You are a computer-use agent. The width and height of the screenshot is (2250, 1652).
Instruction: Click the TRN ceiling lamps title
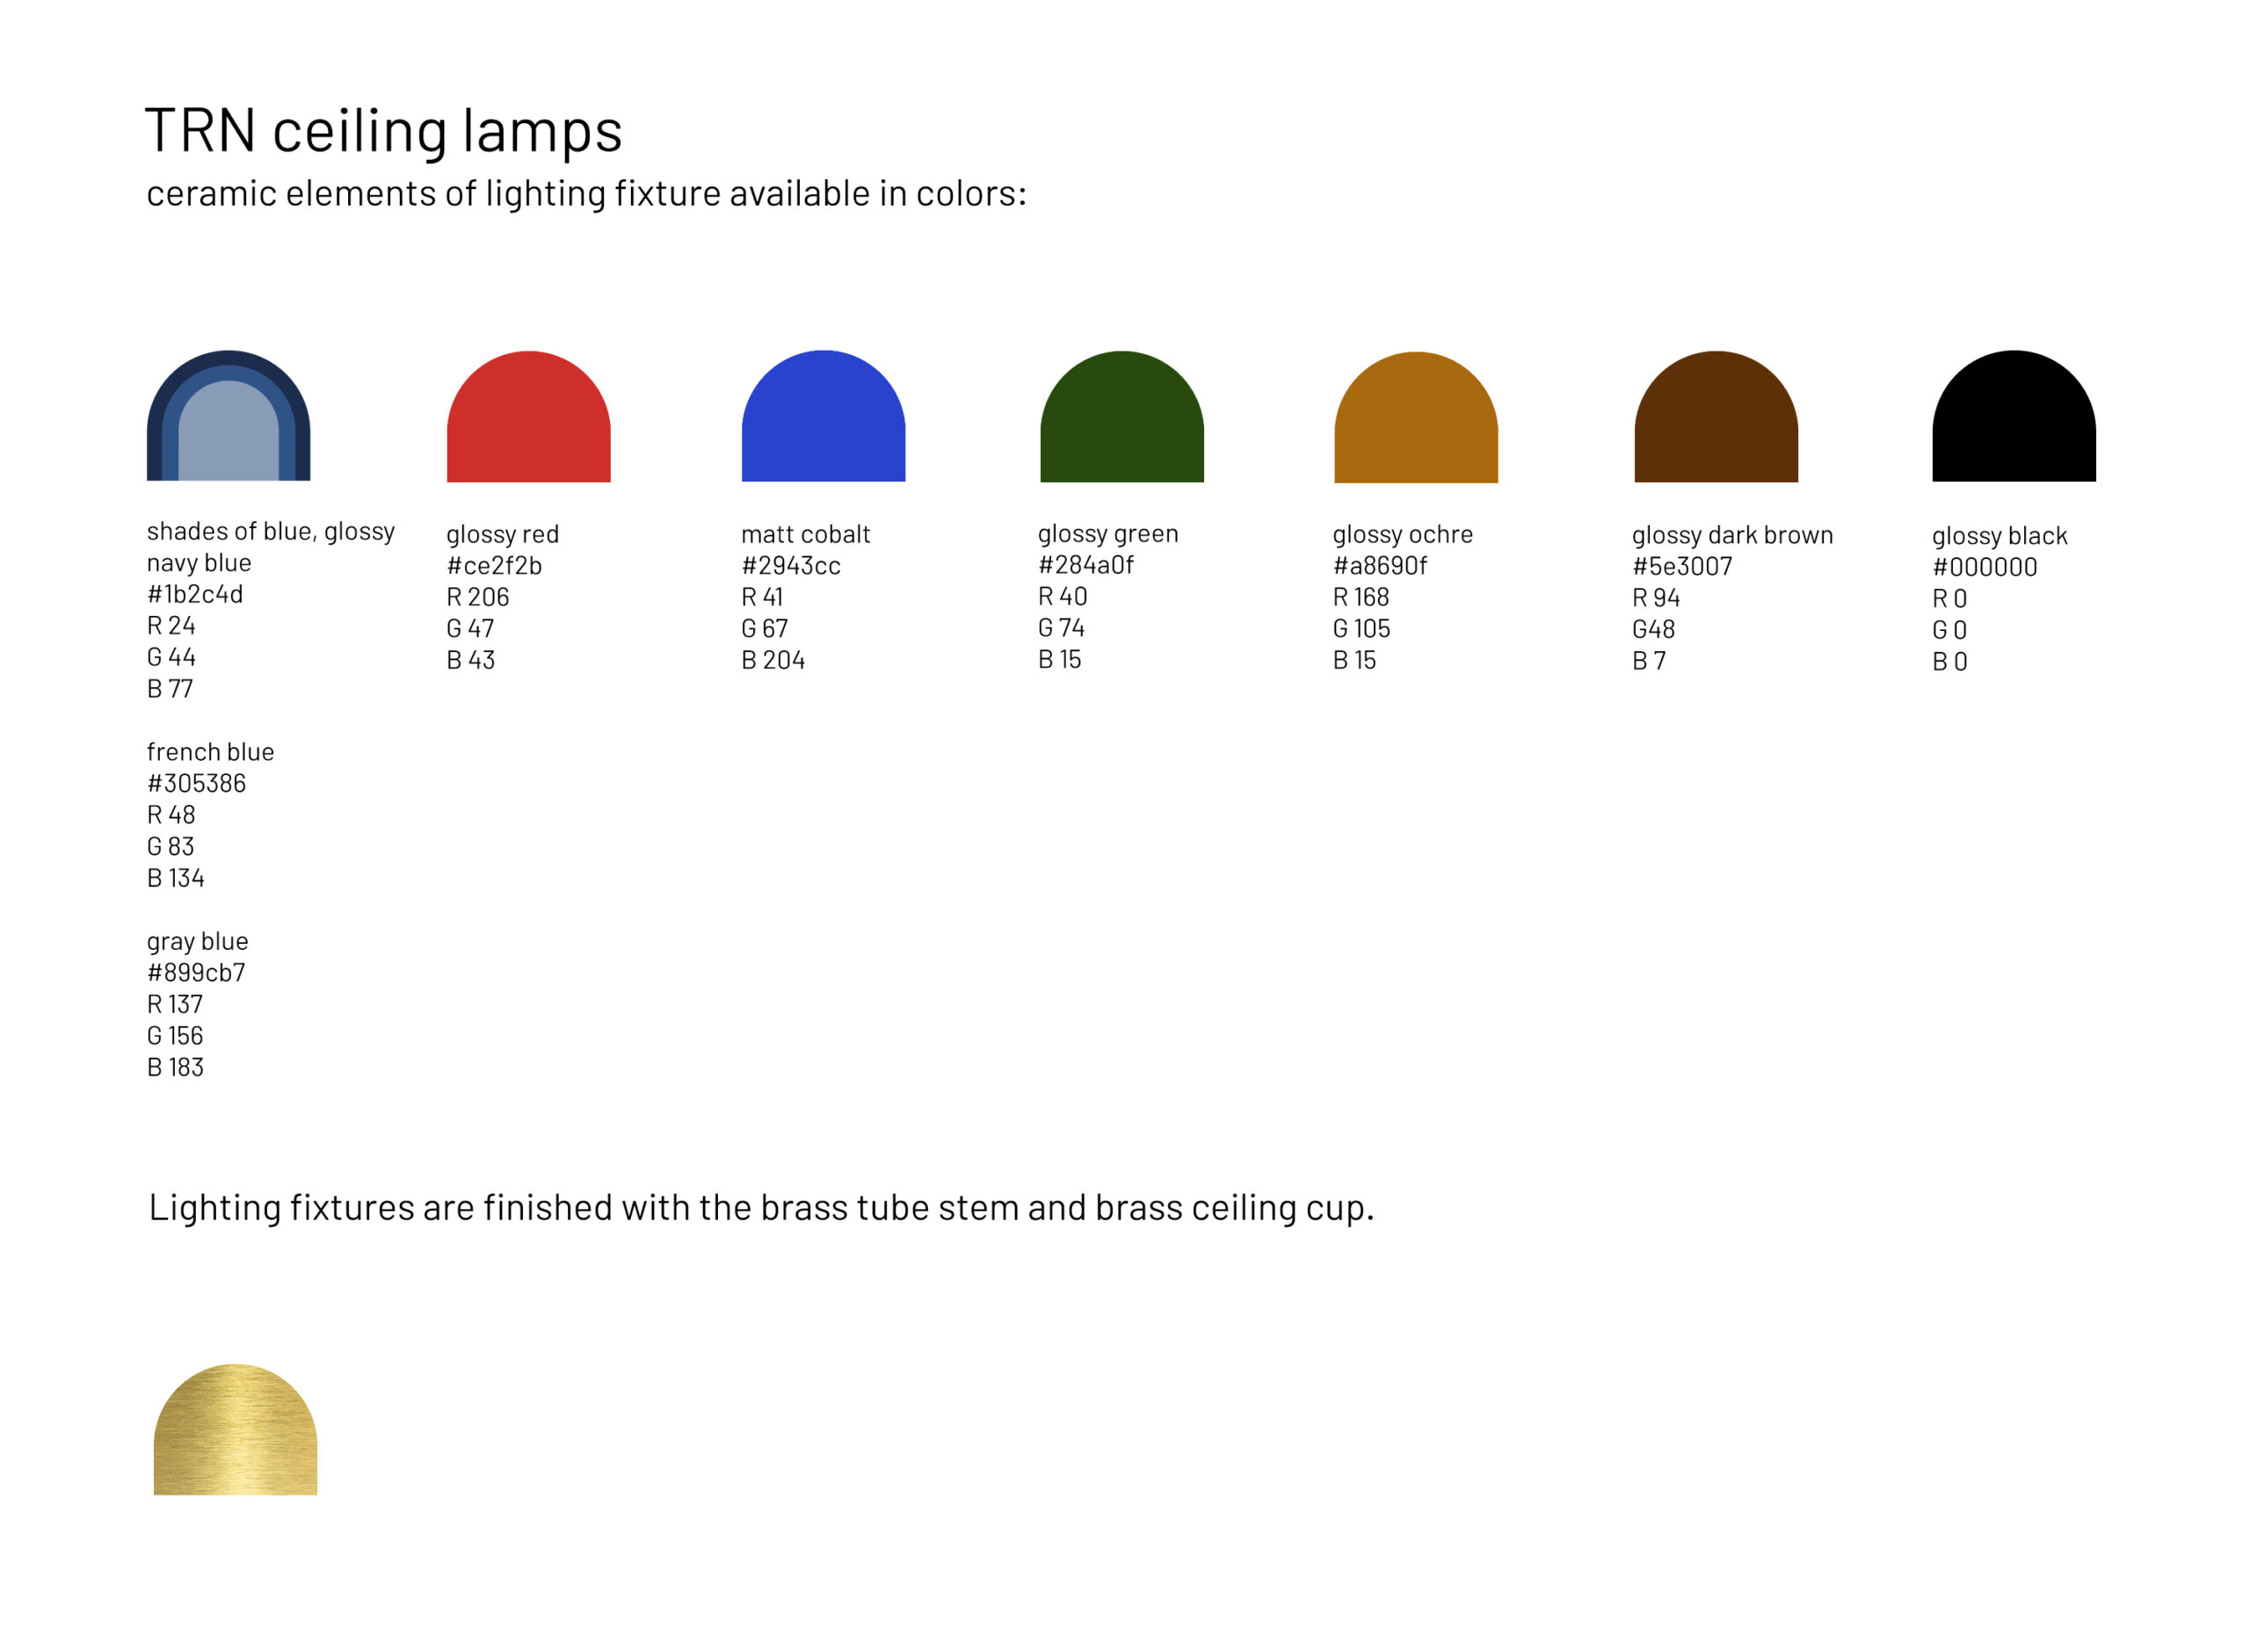point(384,131)
